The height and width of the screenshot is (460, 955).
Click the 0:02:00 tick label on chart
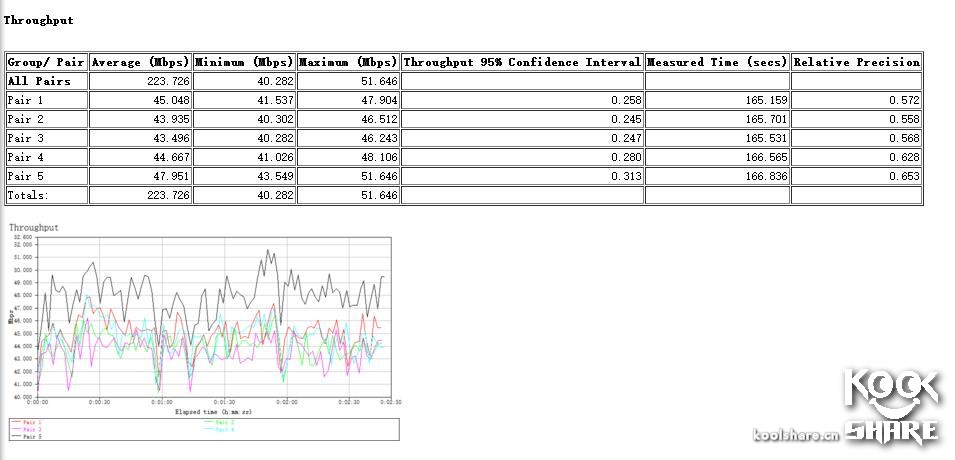(x=287, y=402)
